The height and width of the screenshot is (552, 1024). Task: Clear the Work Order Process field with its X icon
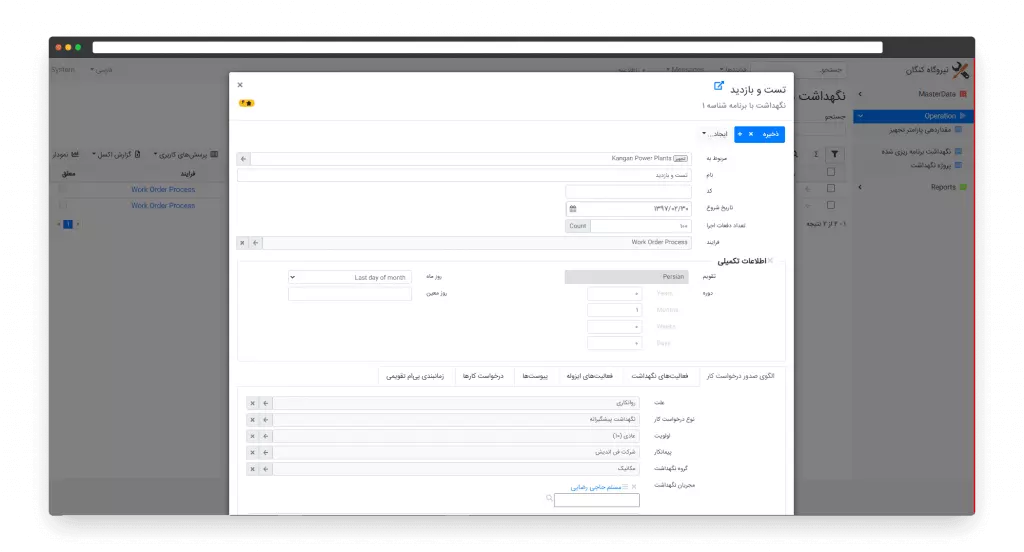(242, 242)
